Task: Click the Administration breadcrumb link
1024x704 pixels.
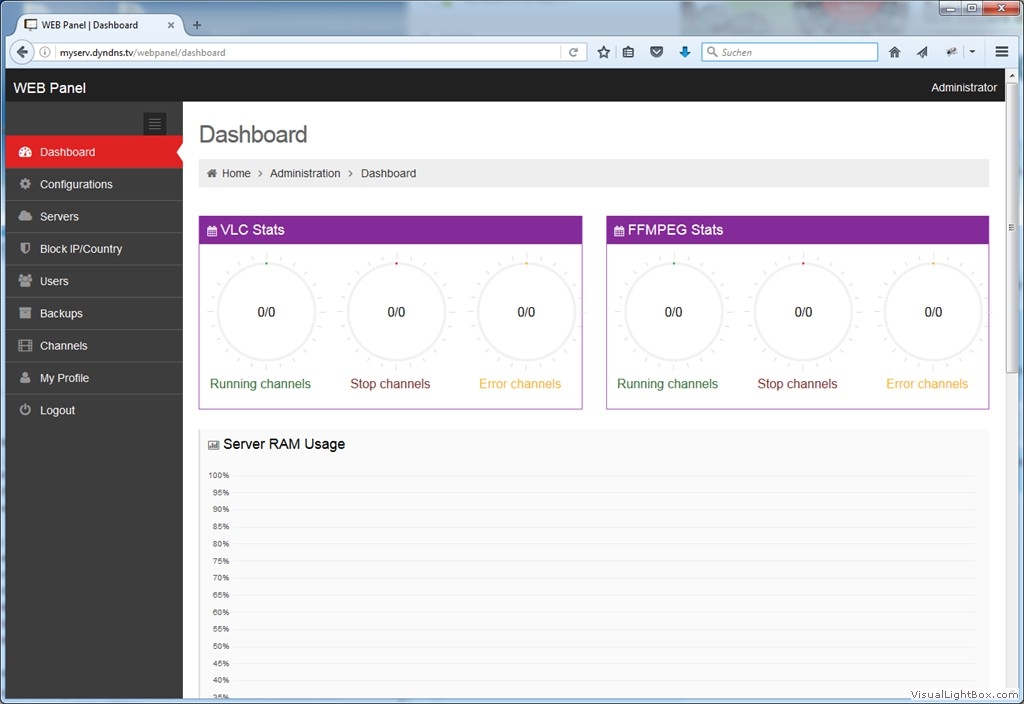Action: pos(305,173)
